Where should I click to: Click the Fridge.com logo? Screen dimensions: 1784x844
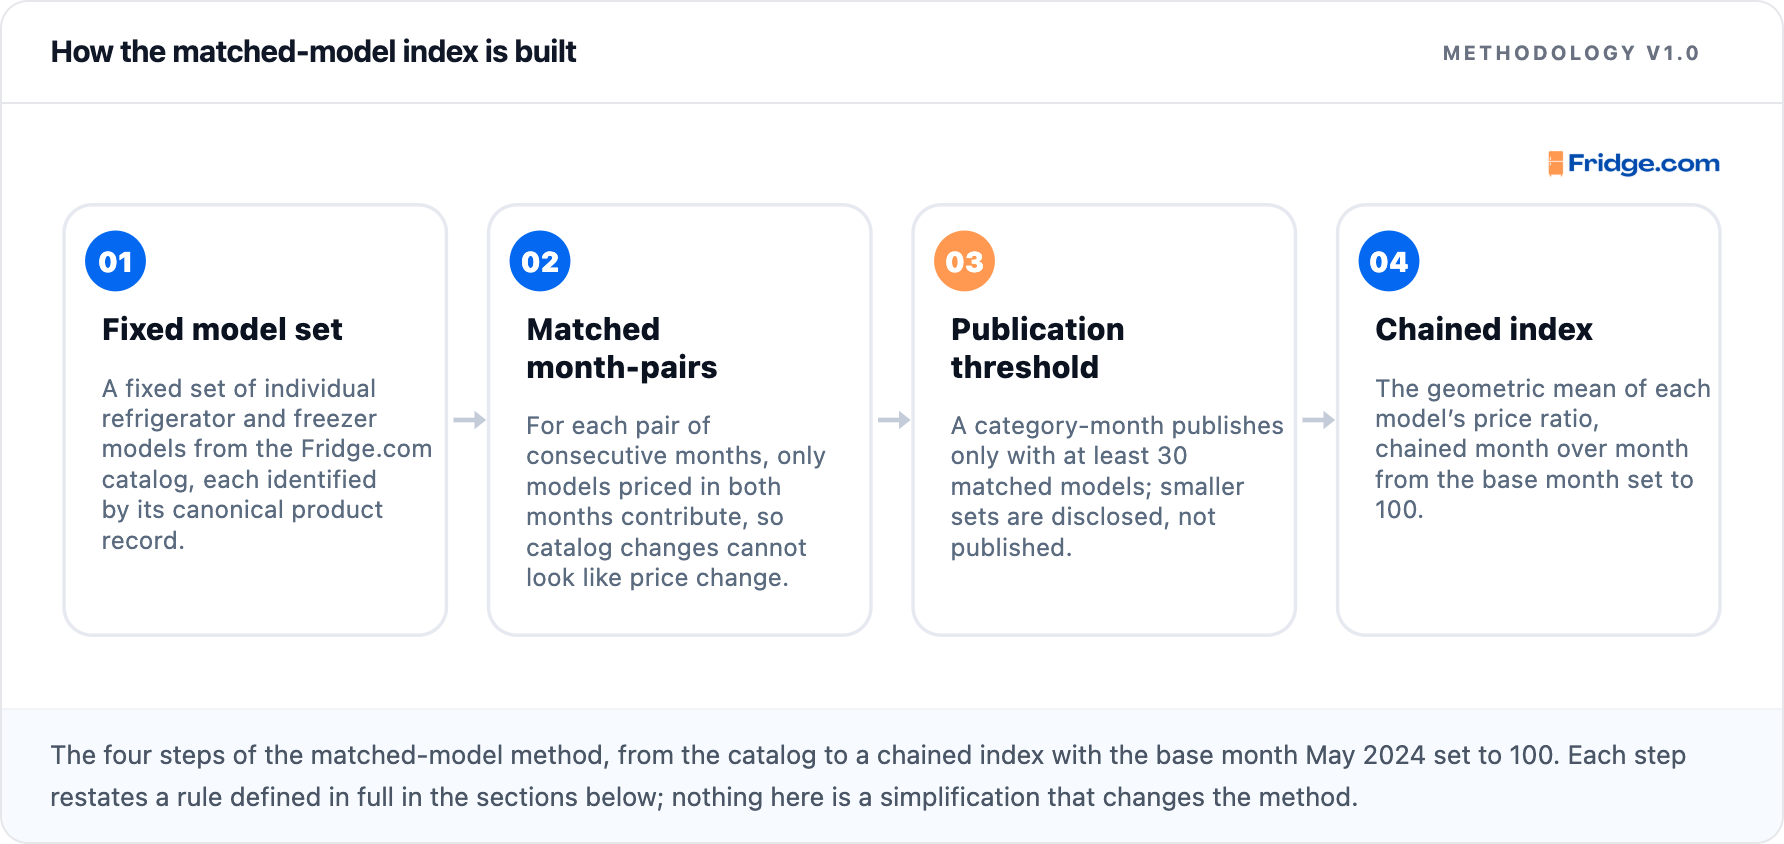click(1633, 163)
